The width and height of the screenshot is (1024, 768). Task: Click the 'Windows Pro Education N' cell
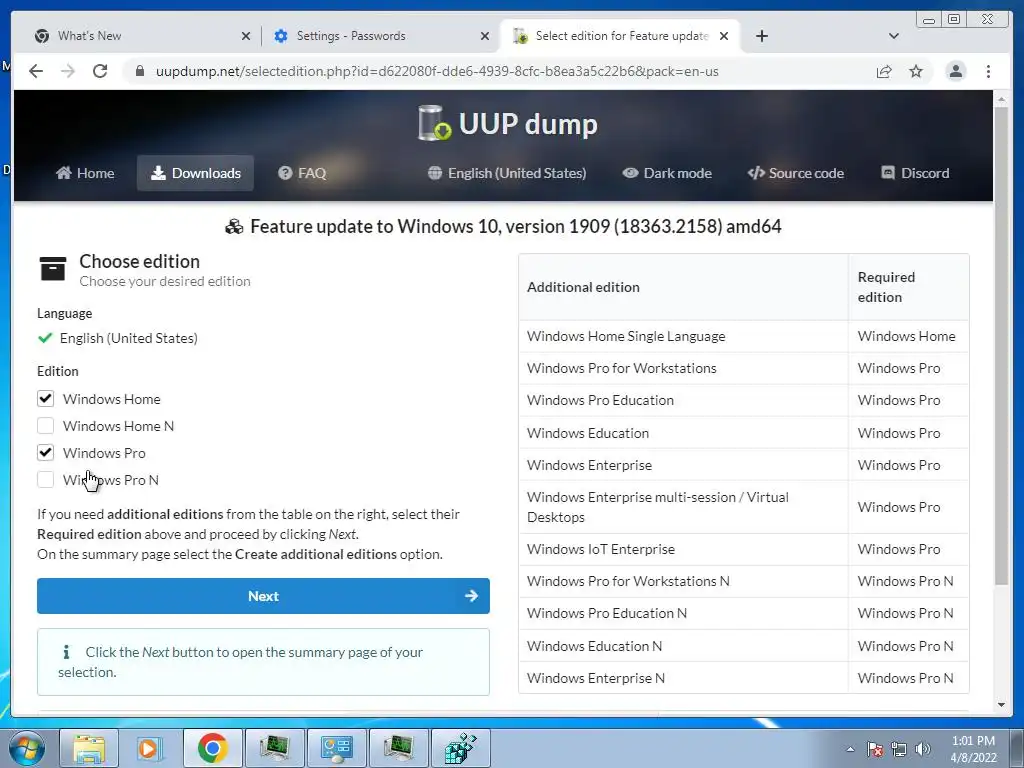pyautogui.click(x=683, y=613)
